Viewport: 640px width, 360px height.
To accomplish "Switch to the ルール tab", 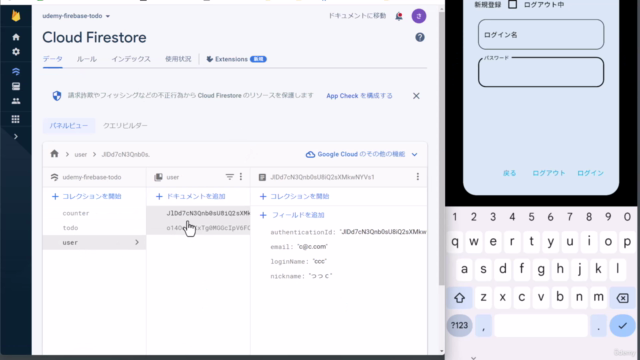I will (87, 59).
